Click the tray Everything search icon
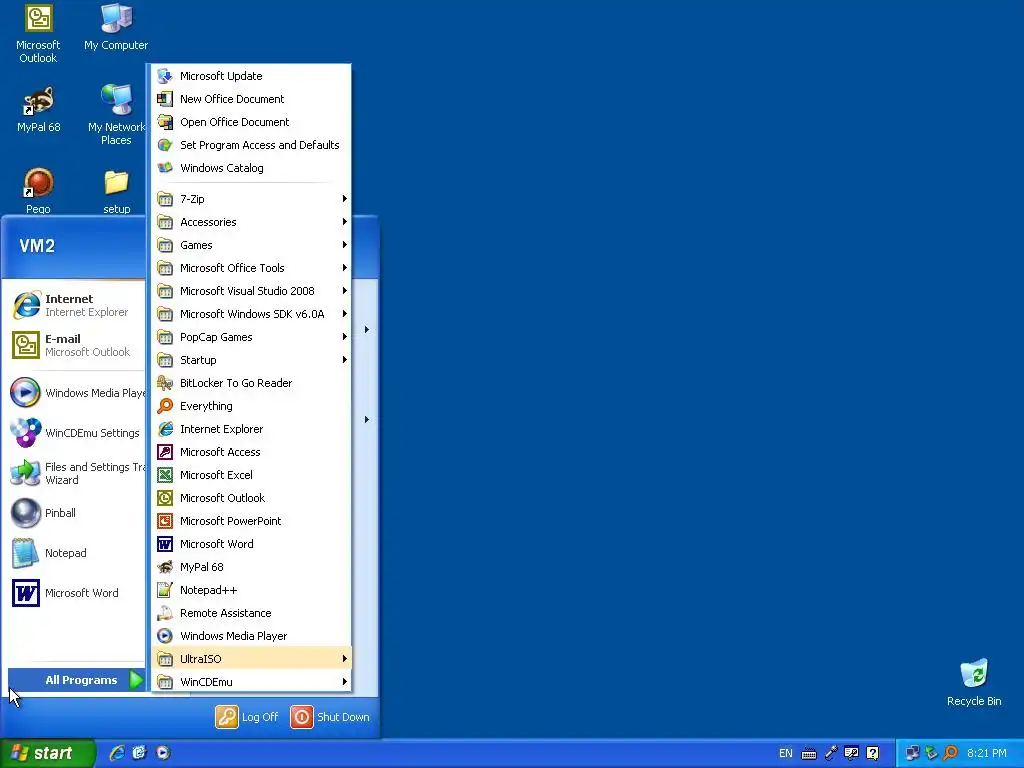Image resolution: width=1024 pixels, height=768 pixels. (x=951, y=753)
